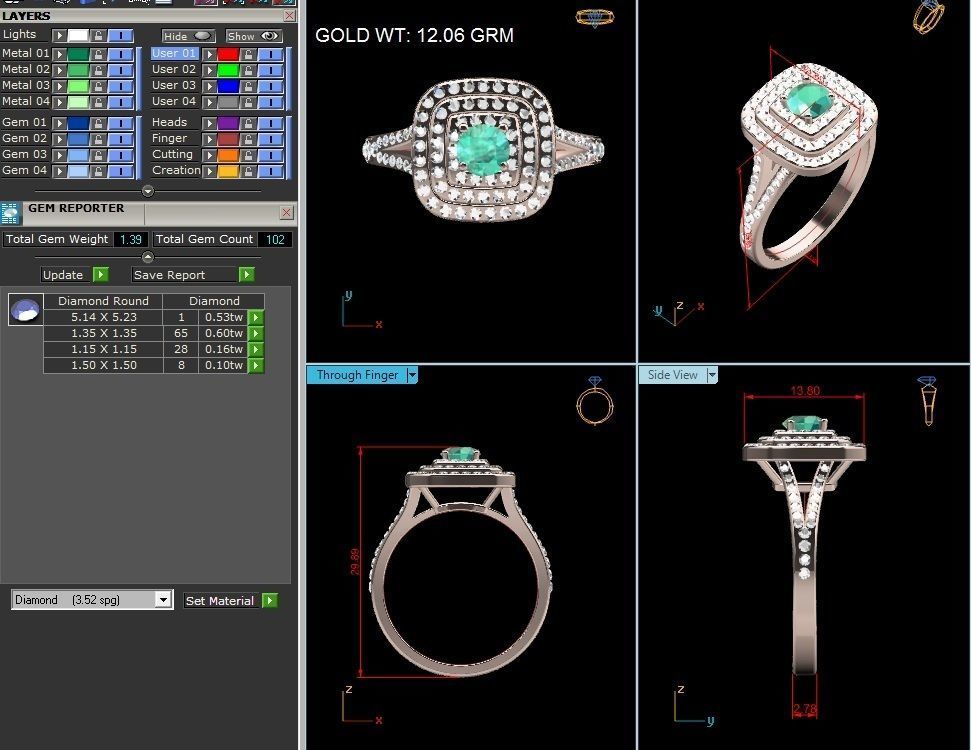The height and width of the screenshot is (750, 971).
Task: Activate the Side View viewport label
Action: click(673, 375)
